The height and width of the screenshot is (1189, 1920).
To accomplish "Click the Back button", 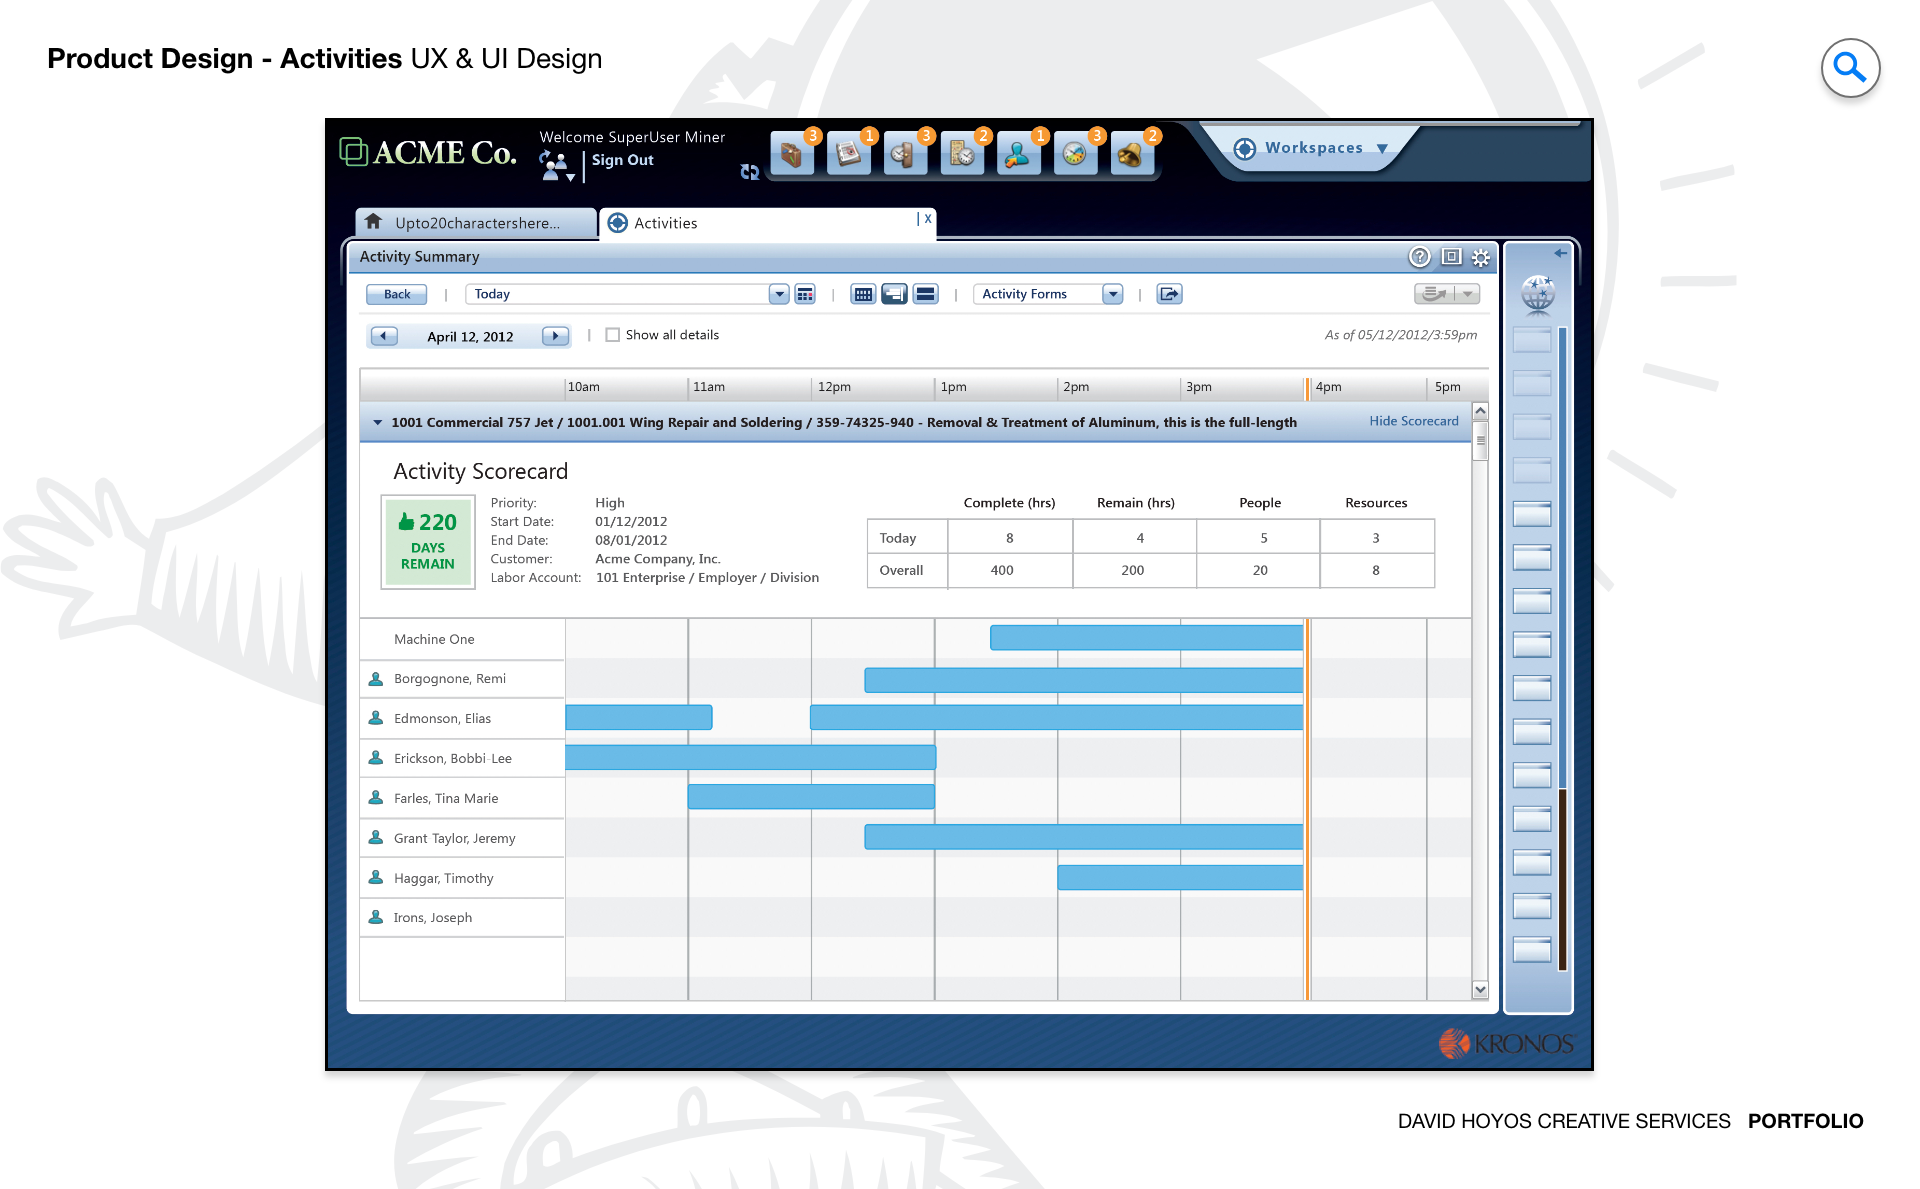I will click(396, 294).
